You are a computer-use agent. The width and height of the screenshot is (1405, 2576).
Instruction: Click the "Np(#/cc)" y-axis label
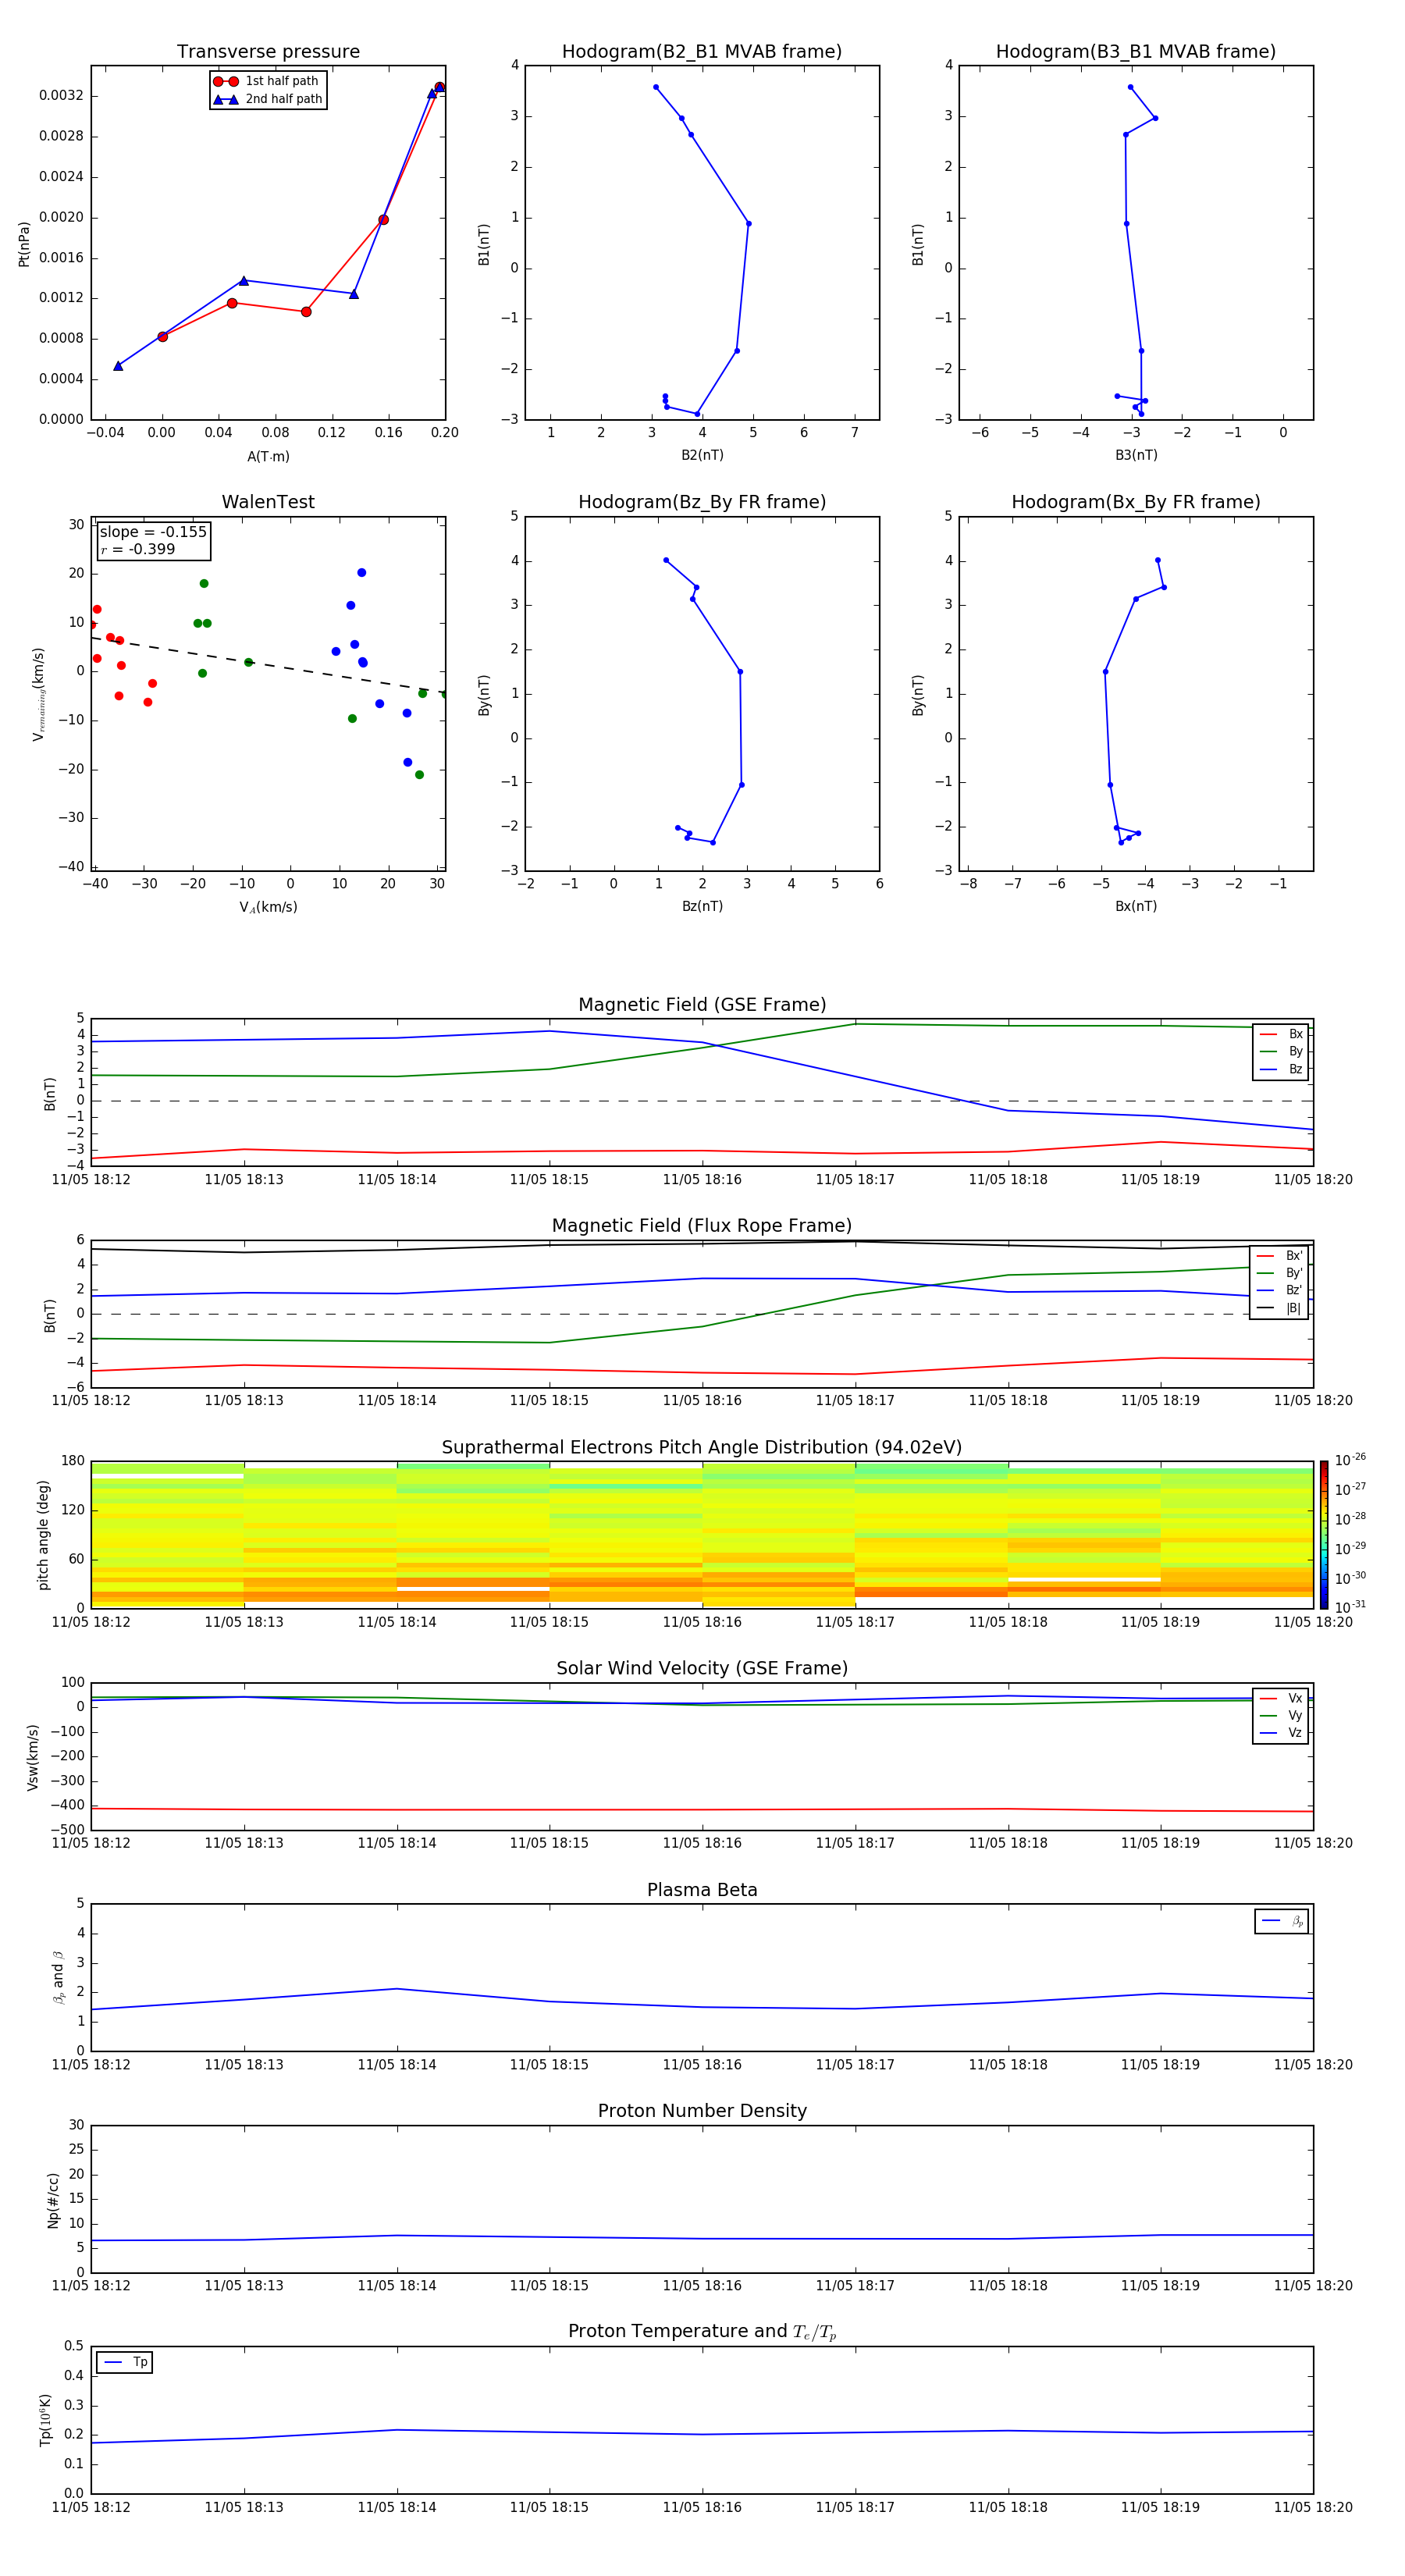click(53, 2200)
